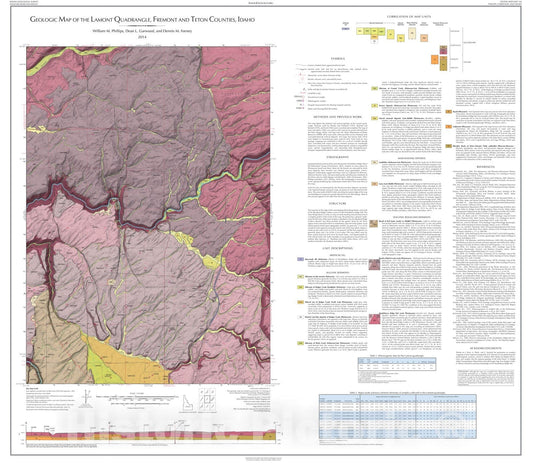Viewport: 533px width, 471px height.
Task: Click the patterned pink swatch in unit descriptions
Action: pos(375,264)
